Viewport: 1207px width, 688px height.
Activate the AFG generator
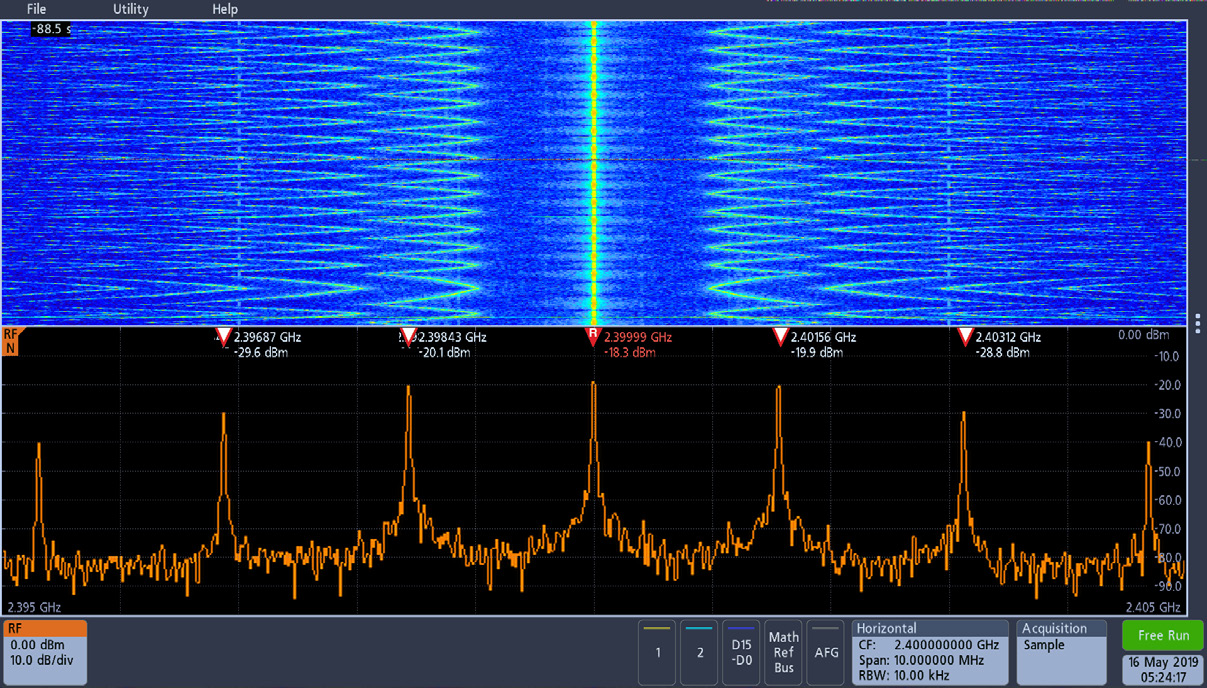tap(826, 652)
